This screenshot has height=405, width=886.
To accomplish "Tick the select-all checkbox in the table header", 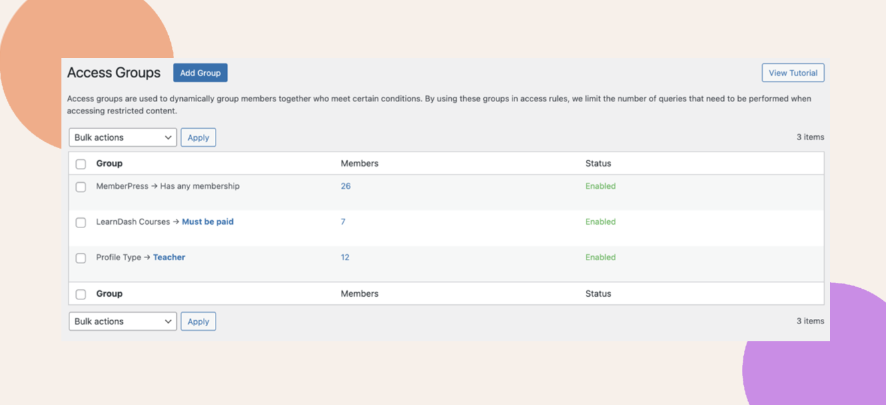I will [x=81, y=164].
